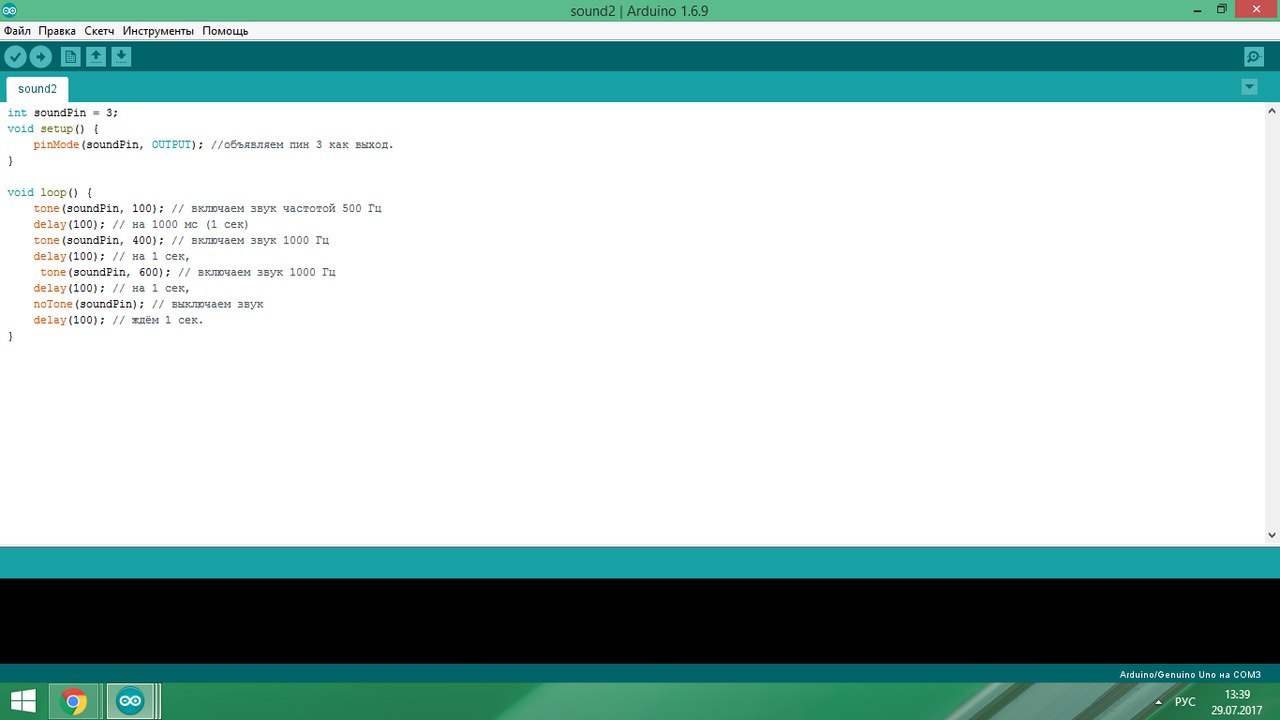This screenshot has height=720, width=1280.
Task: Click the 'void loop() {' line
Action: (x=49, y=193)
